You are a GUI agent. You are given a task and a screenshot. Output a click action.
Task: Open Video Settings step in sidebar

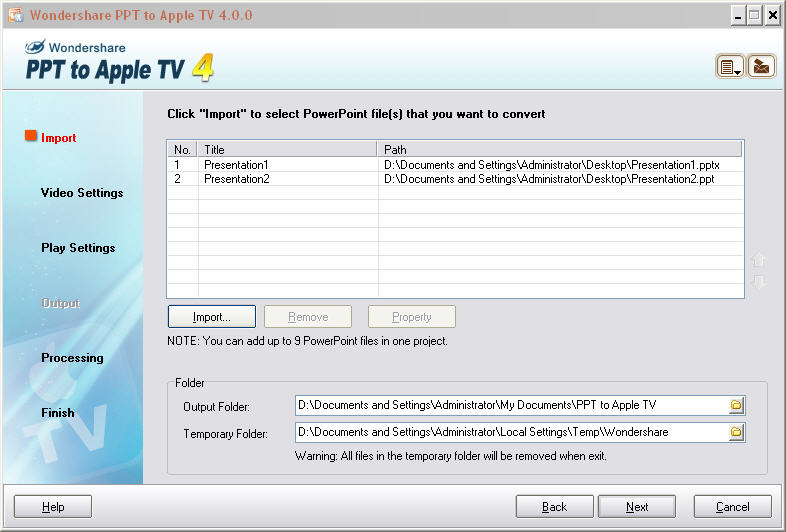click(x=82, y=193)
